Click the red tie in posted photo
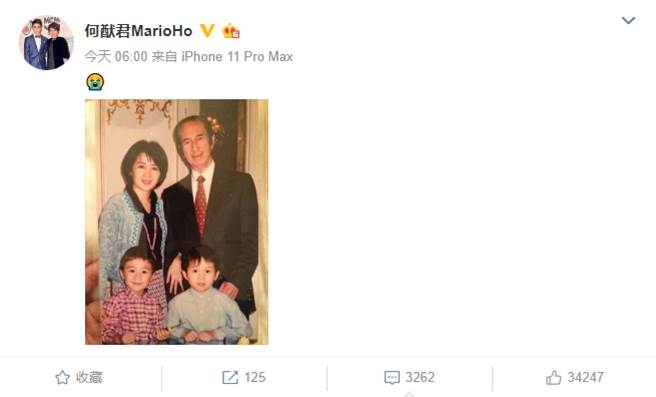 point(201,205)
